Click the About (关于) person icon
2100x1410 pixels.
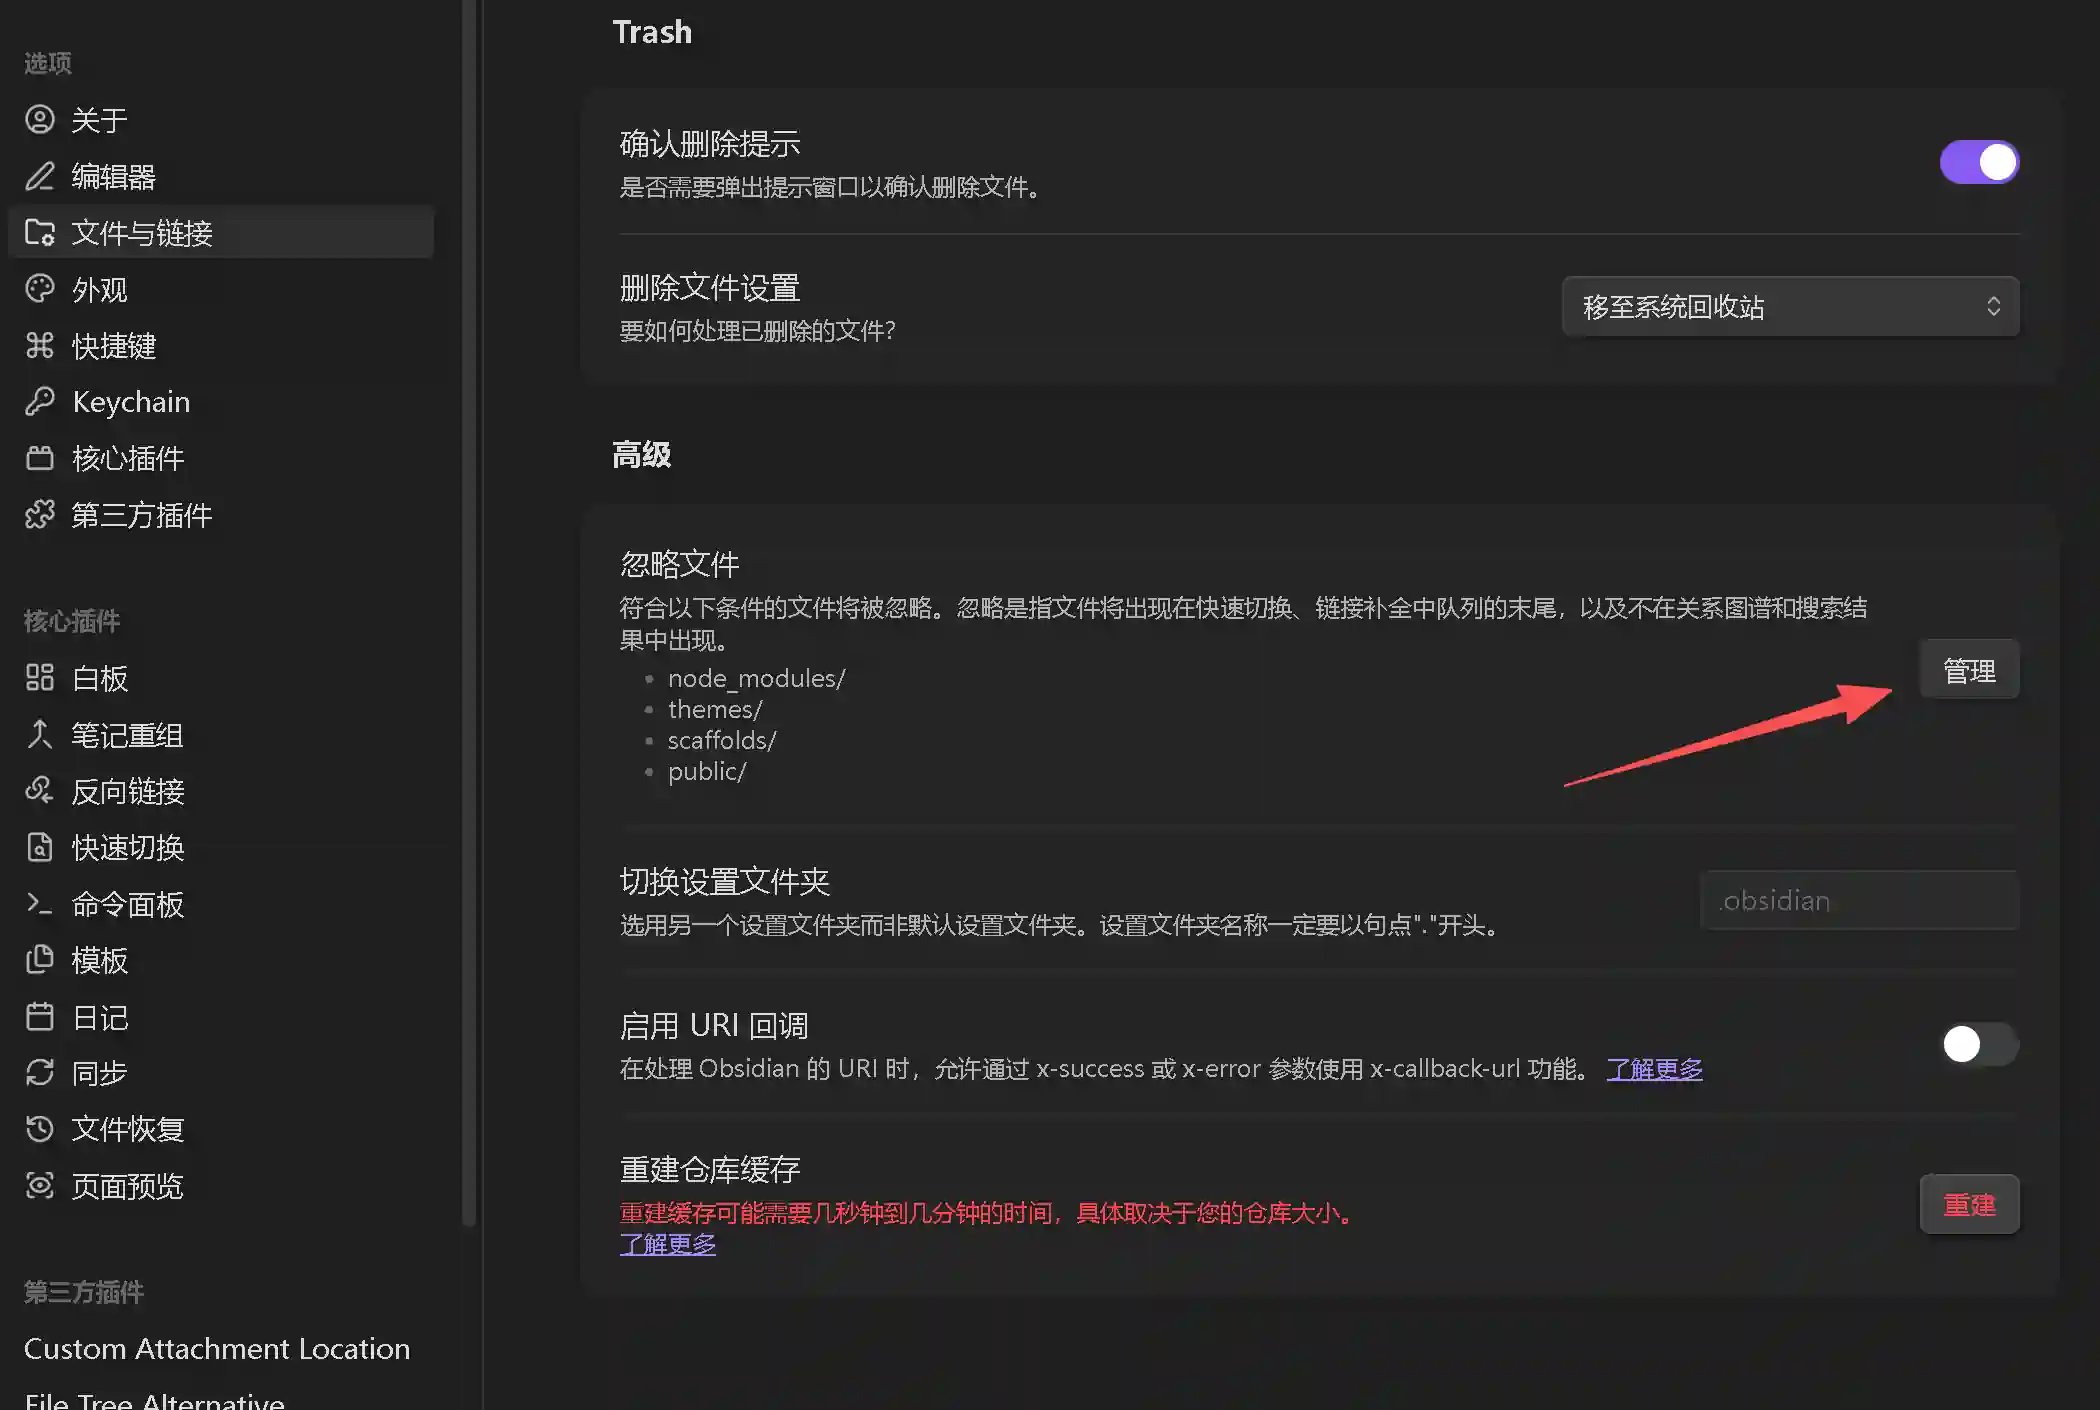coord(40,120)
